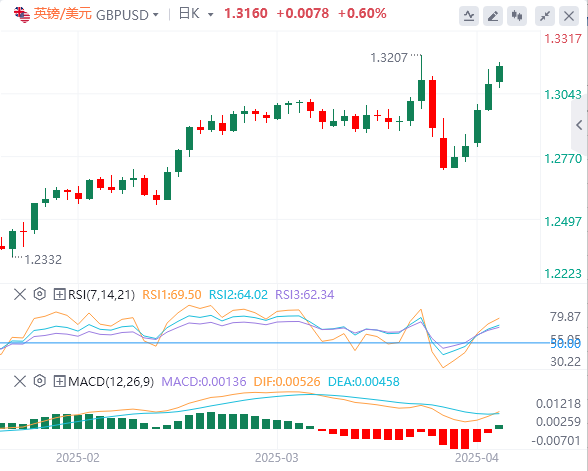Open the 日K period dropdown arrow

(210, 15)
